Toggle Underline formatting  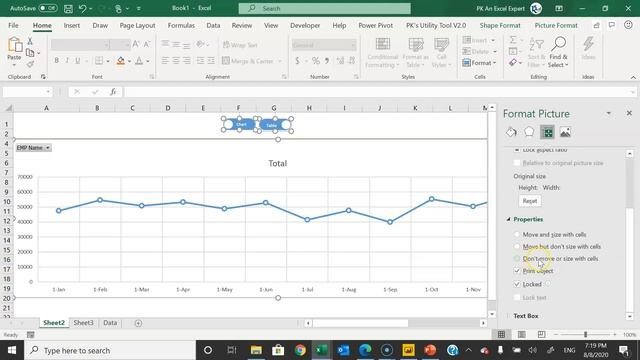click(x=78, y=61)
